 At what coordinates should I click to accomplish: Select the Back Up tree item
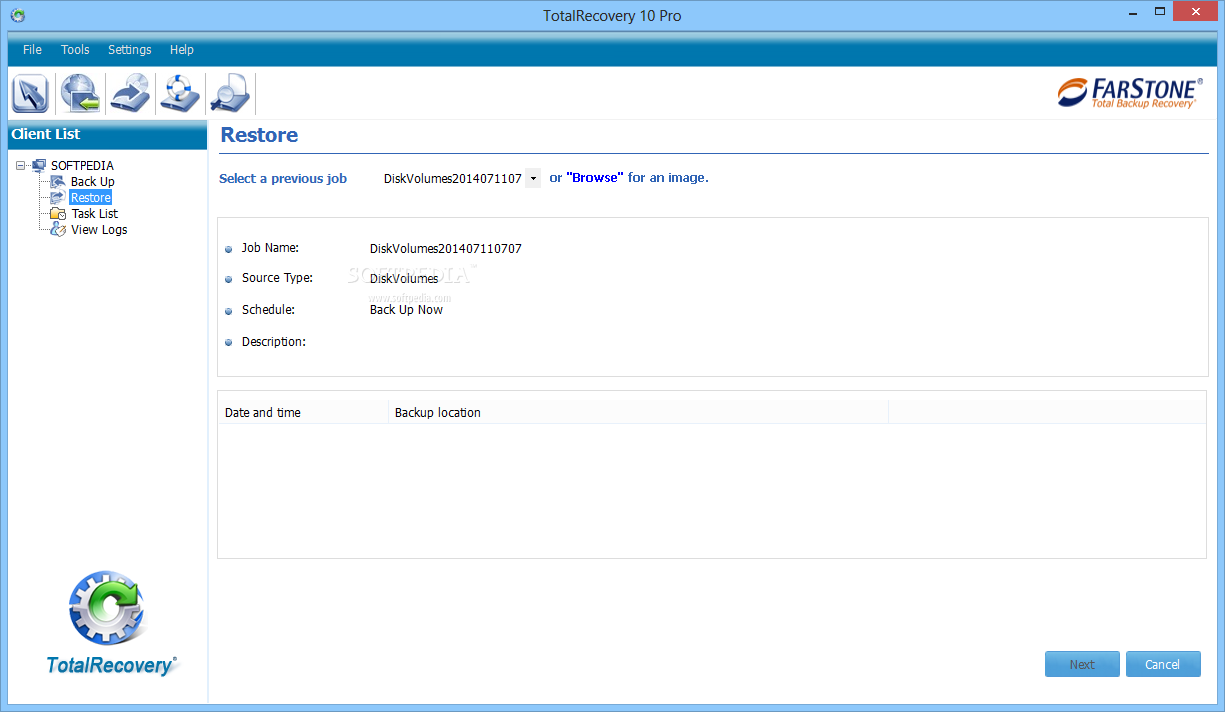pos(93,181)
